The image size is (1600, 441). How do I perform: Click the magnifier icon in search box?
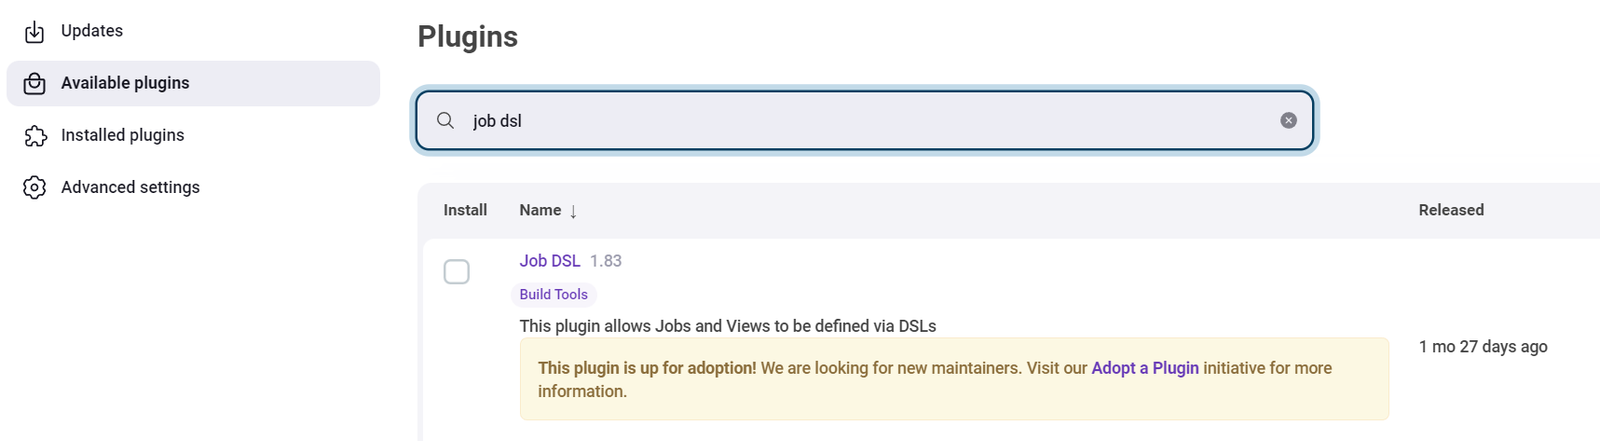(x=446, y=121)
